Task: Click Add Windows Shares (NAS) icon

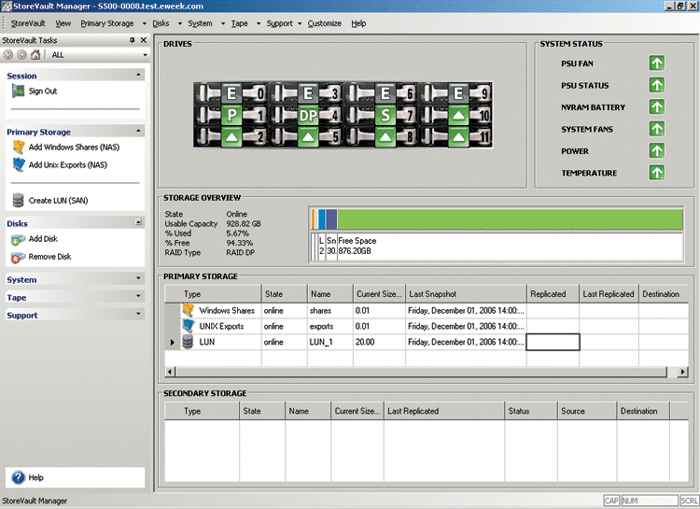Action: [x=18, y=147]
